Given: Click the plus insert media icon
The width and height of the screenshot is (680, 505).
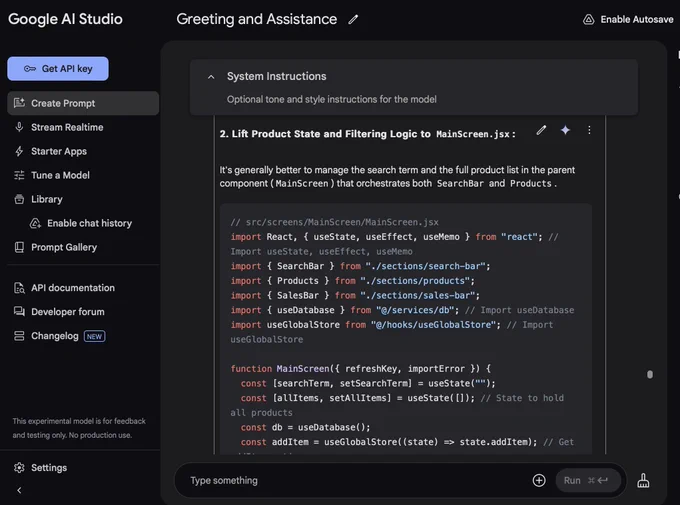Looking at the screenshot, I should [539, 480].
